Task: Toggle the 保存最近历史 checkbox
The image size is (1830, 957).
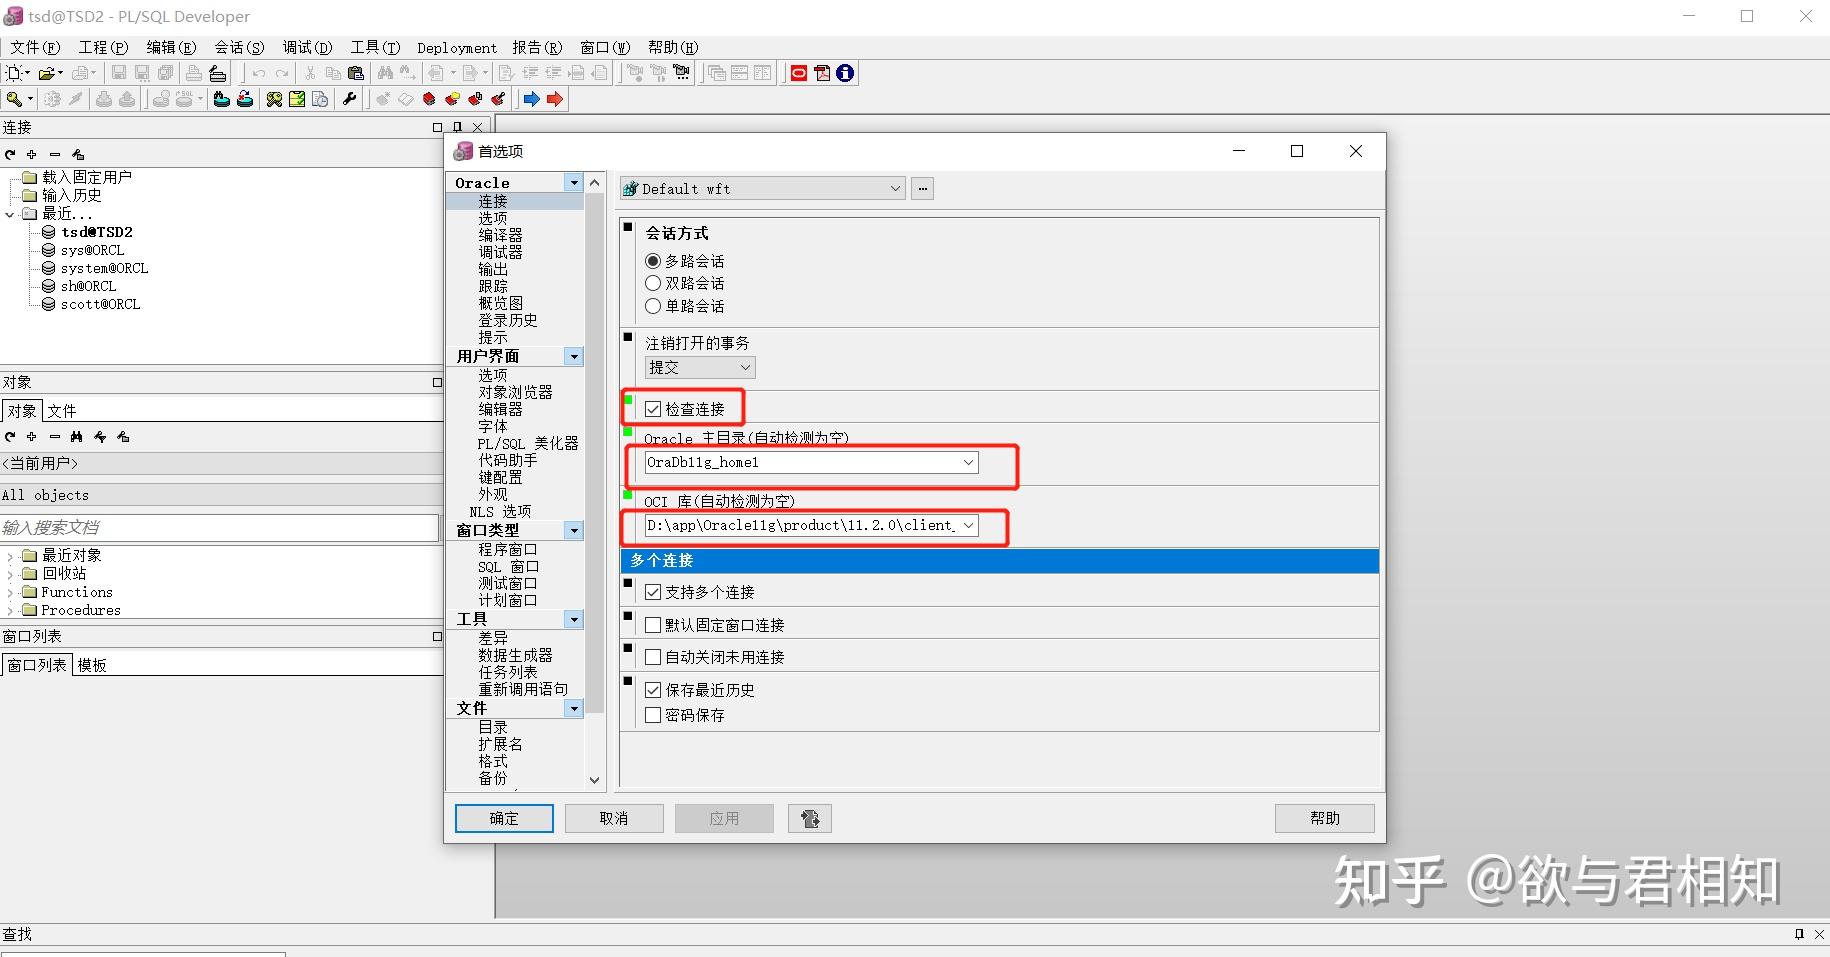Action: pyautogui.click(x=653, y=690)
